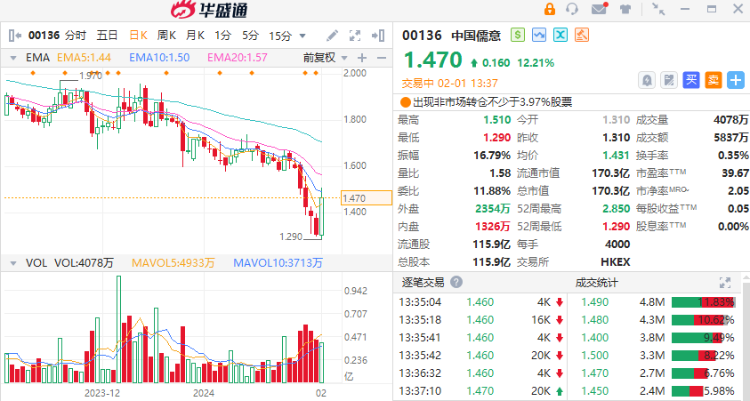
Task: Open the mail messages icon
Action: (599, 9)
